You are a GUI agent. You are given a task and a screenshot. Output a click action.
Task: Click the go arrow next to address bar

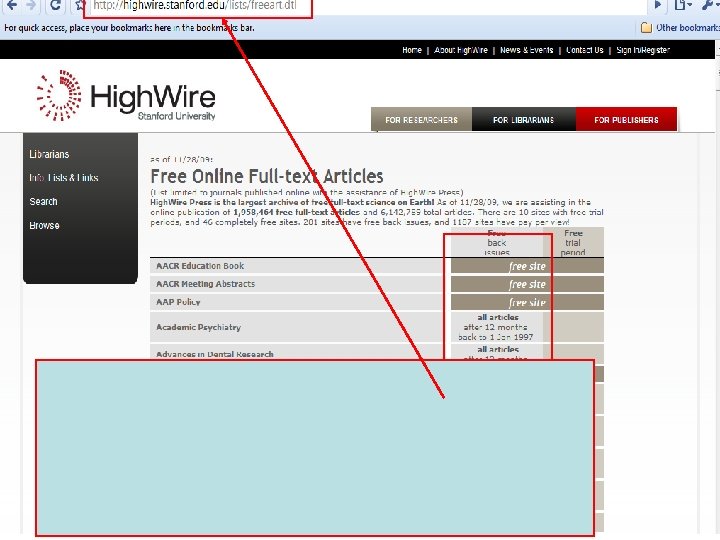click(x=658, y=6)
